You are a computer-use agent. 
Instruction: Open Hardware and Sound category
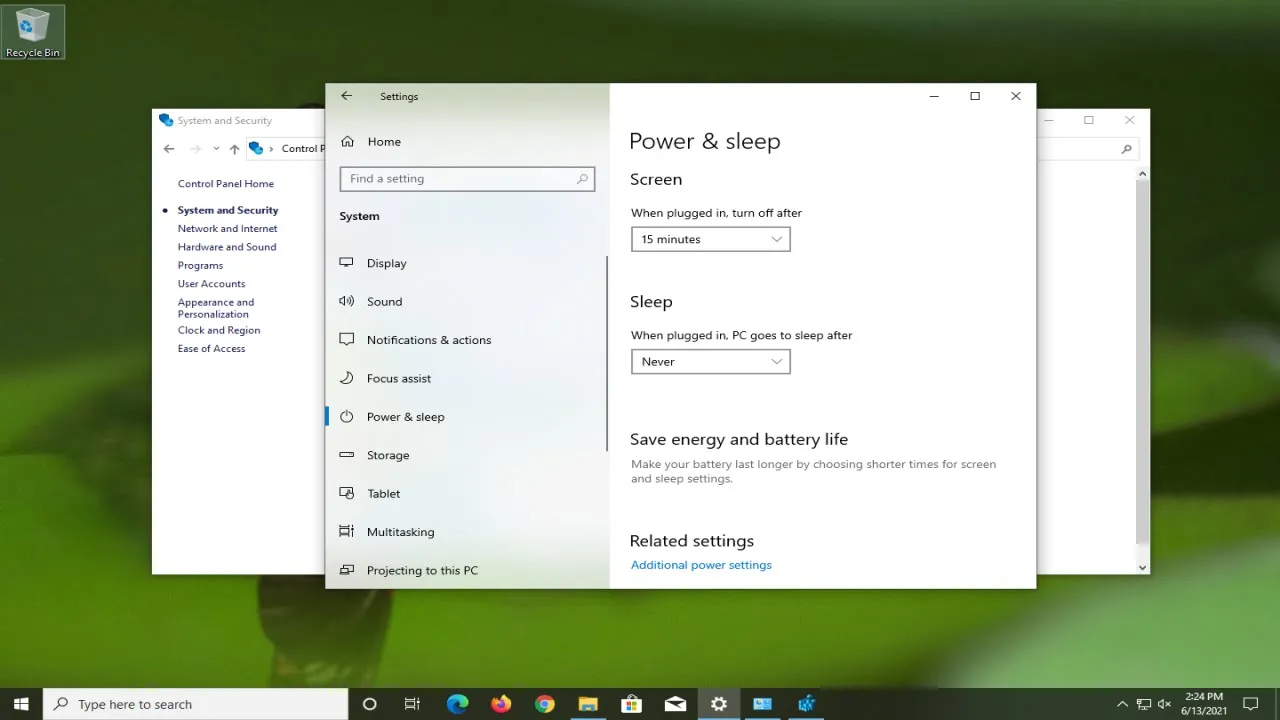[227, 247]
